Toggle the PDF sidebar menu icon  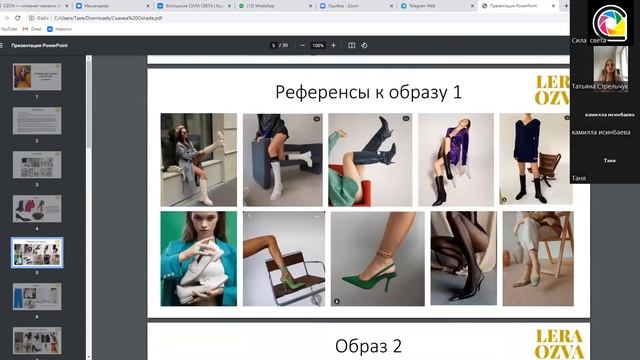click(2, 45)
